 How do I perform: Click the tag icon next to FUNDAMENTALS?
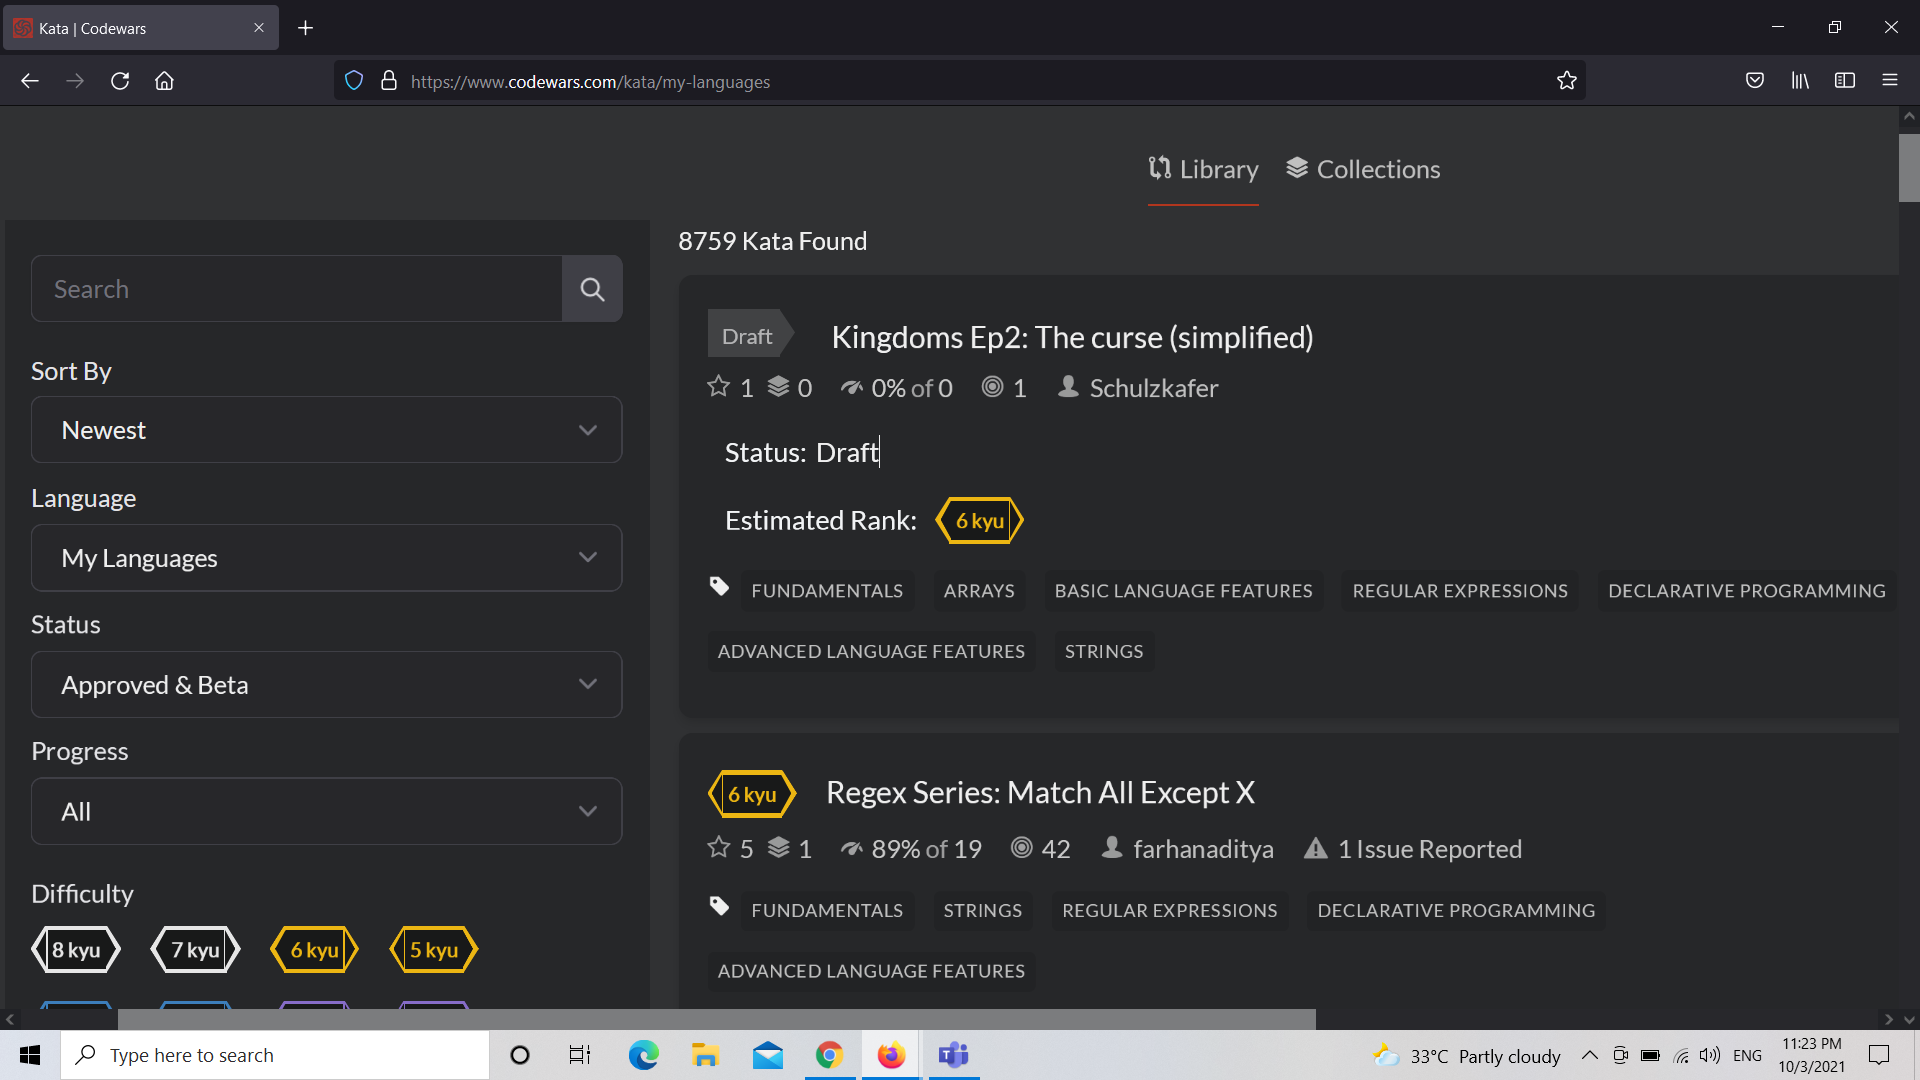point(719,587)
